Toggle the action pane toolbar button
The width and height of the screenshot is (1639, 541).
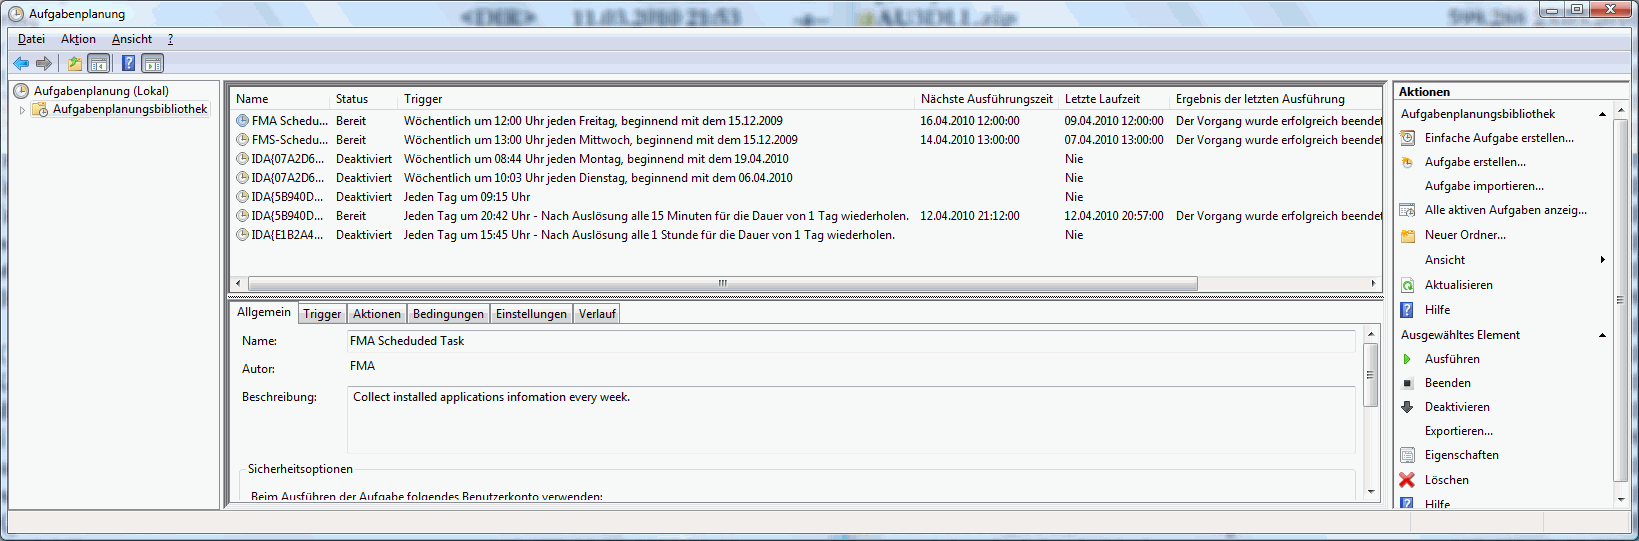(x=152, y=63)
